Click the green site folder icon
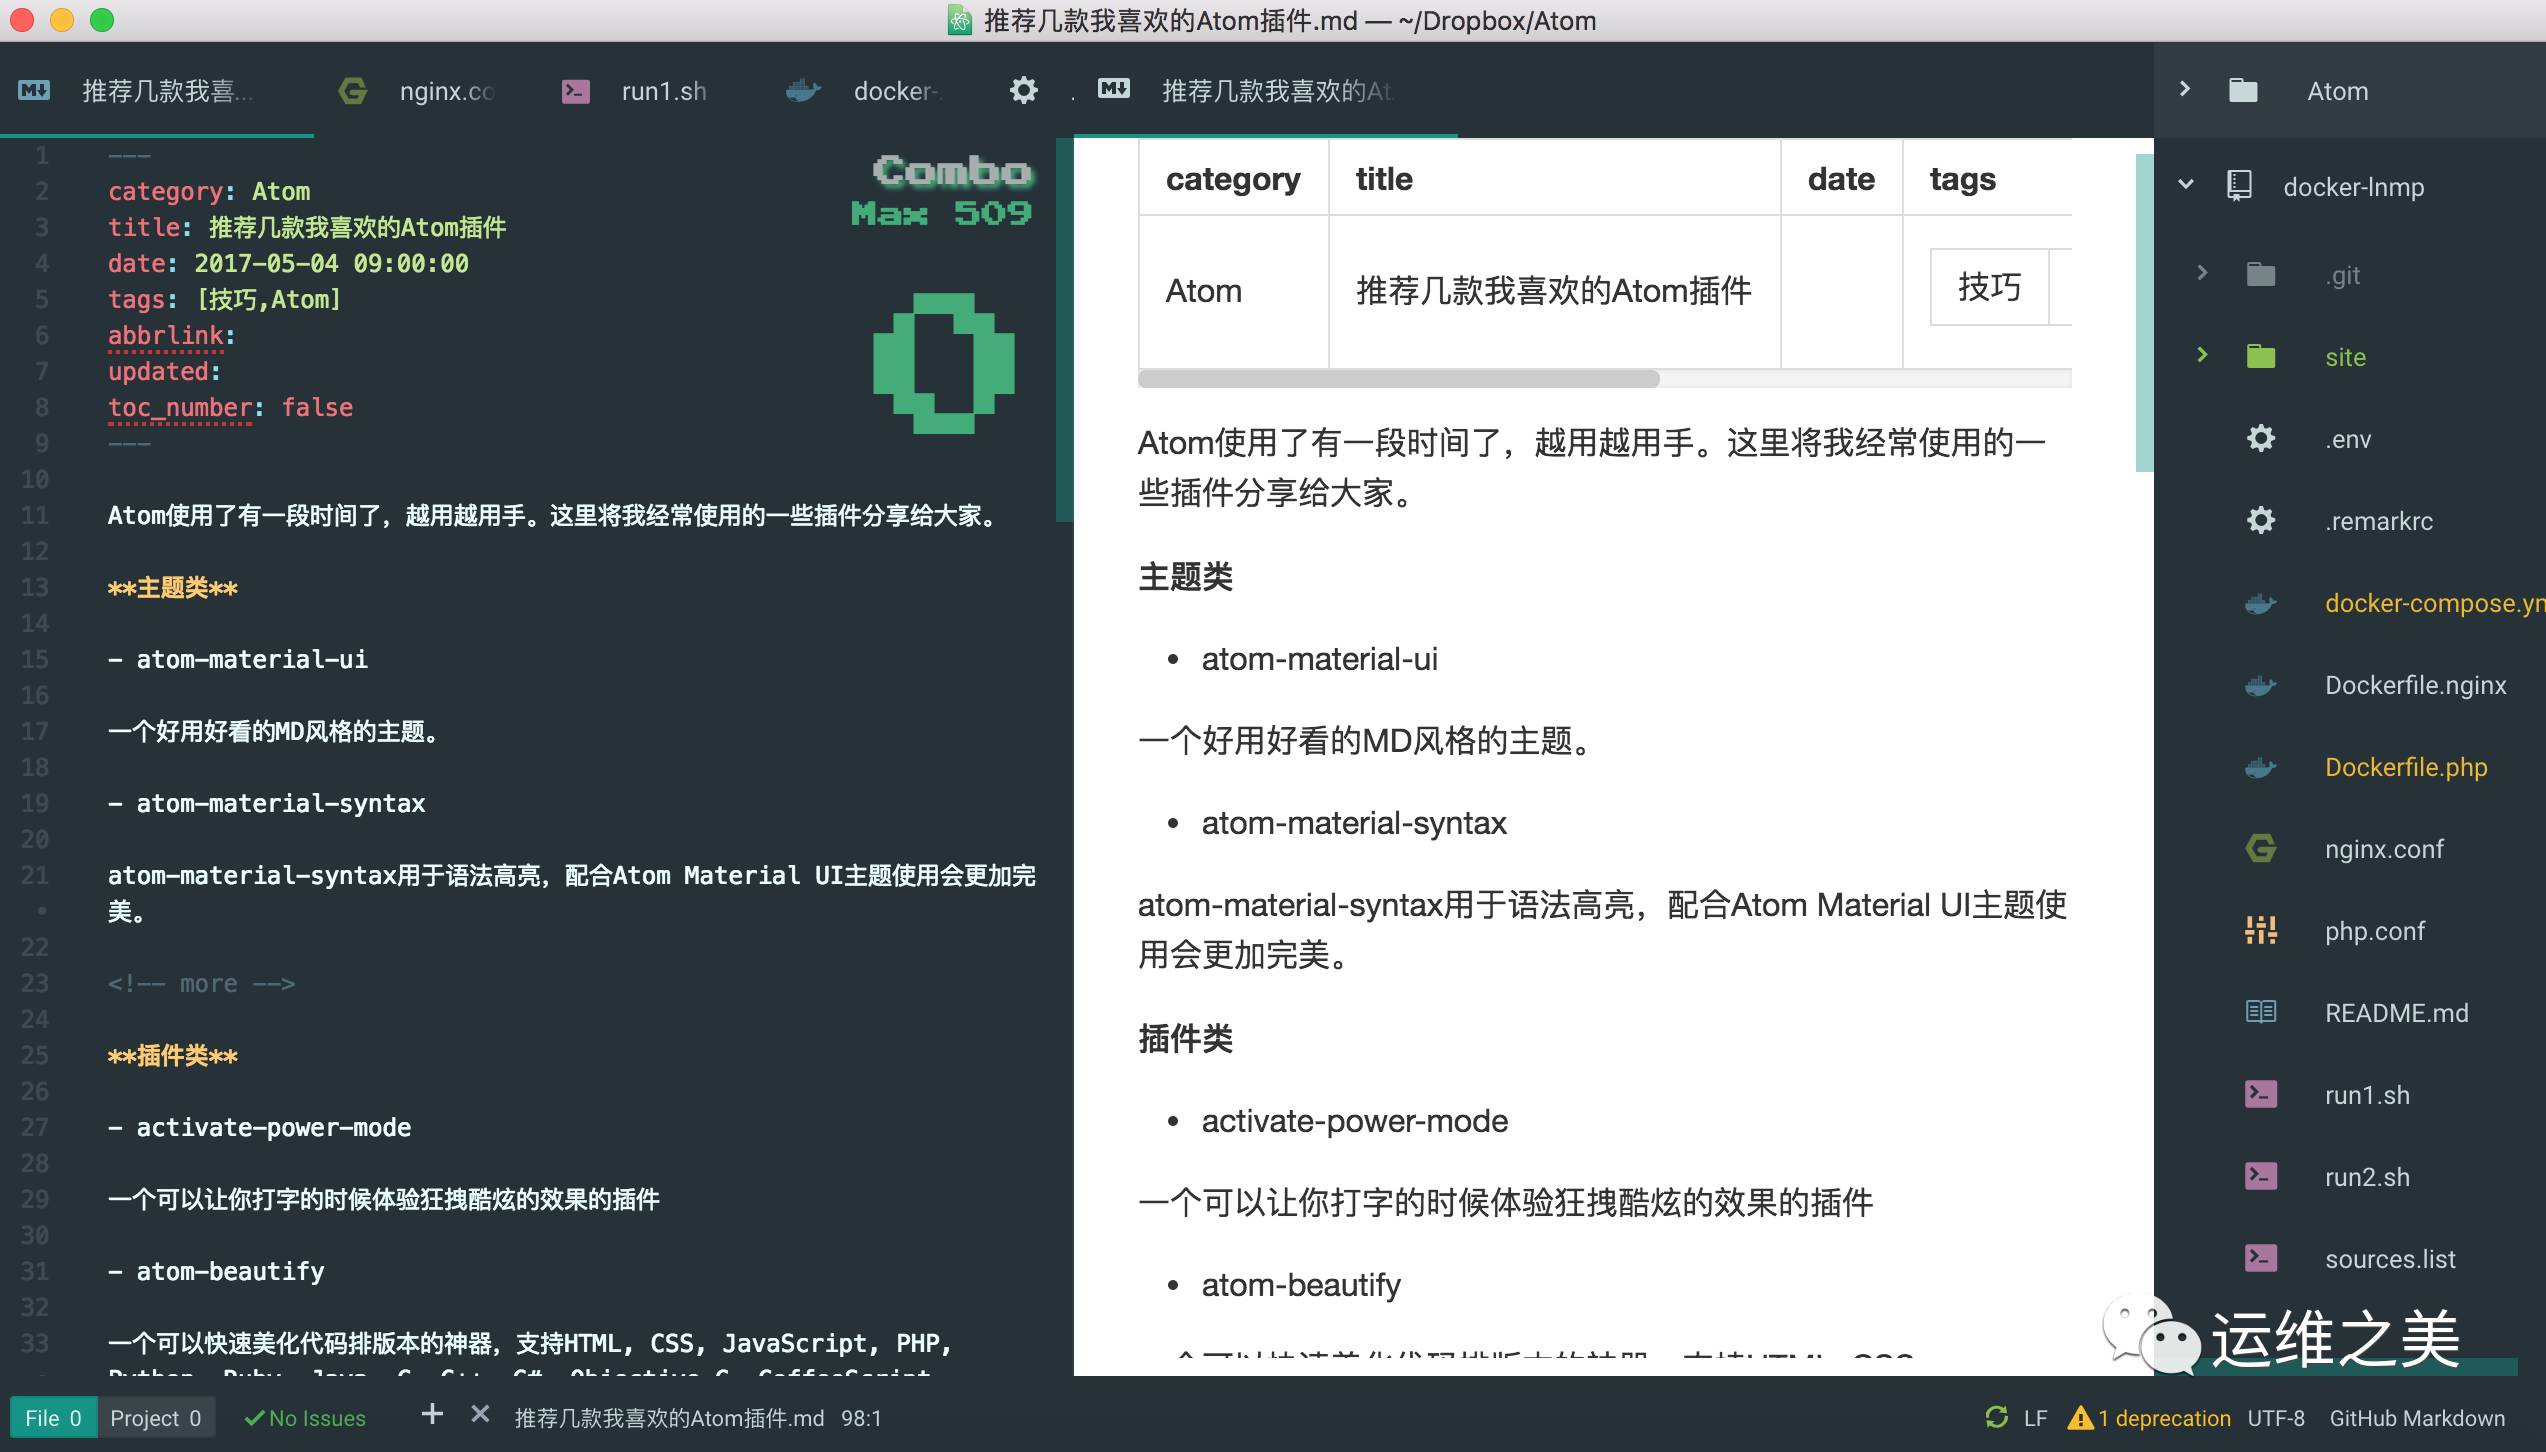Image resolution: width=2546 pixels, height=1452 pixels. point(2261,357)
